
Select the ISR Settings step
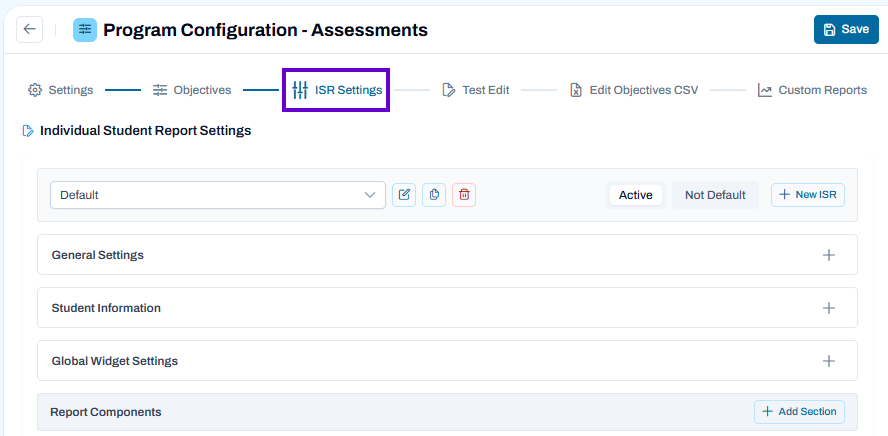click(x=336, y=90)
